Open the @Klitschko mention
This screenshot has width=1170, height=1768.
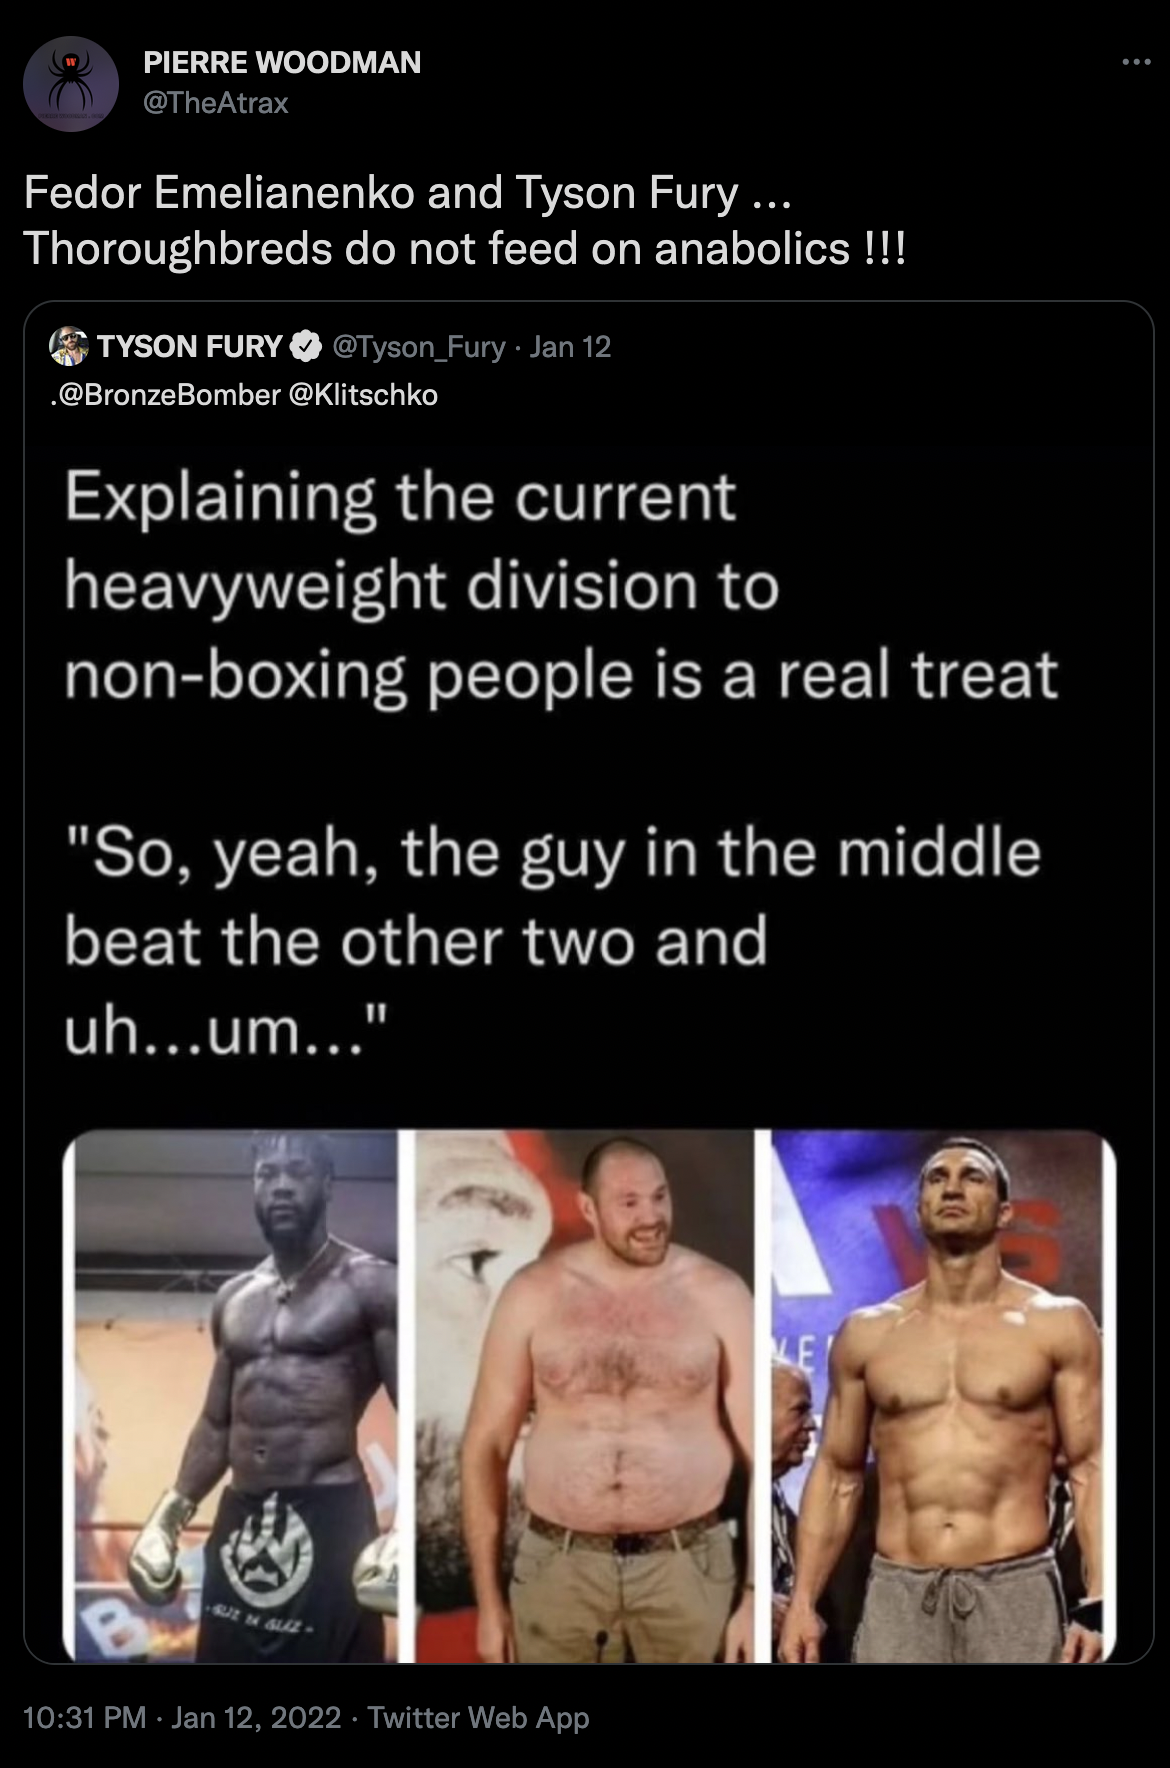[363, 395]
